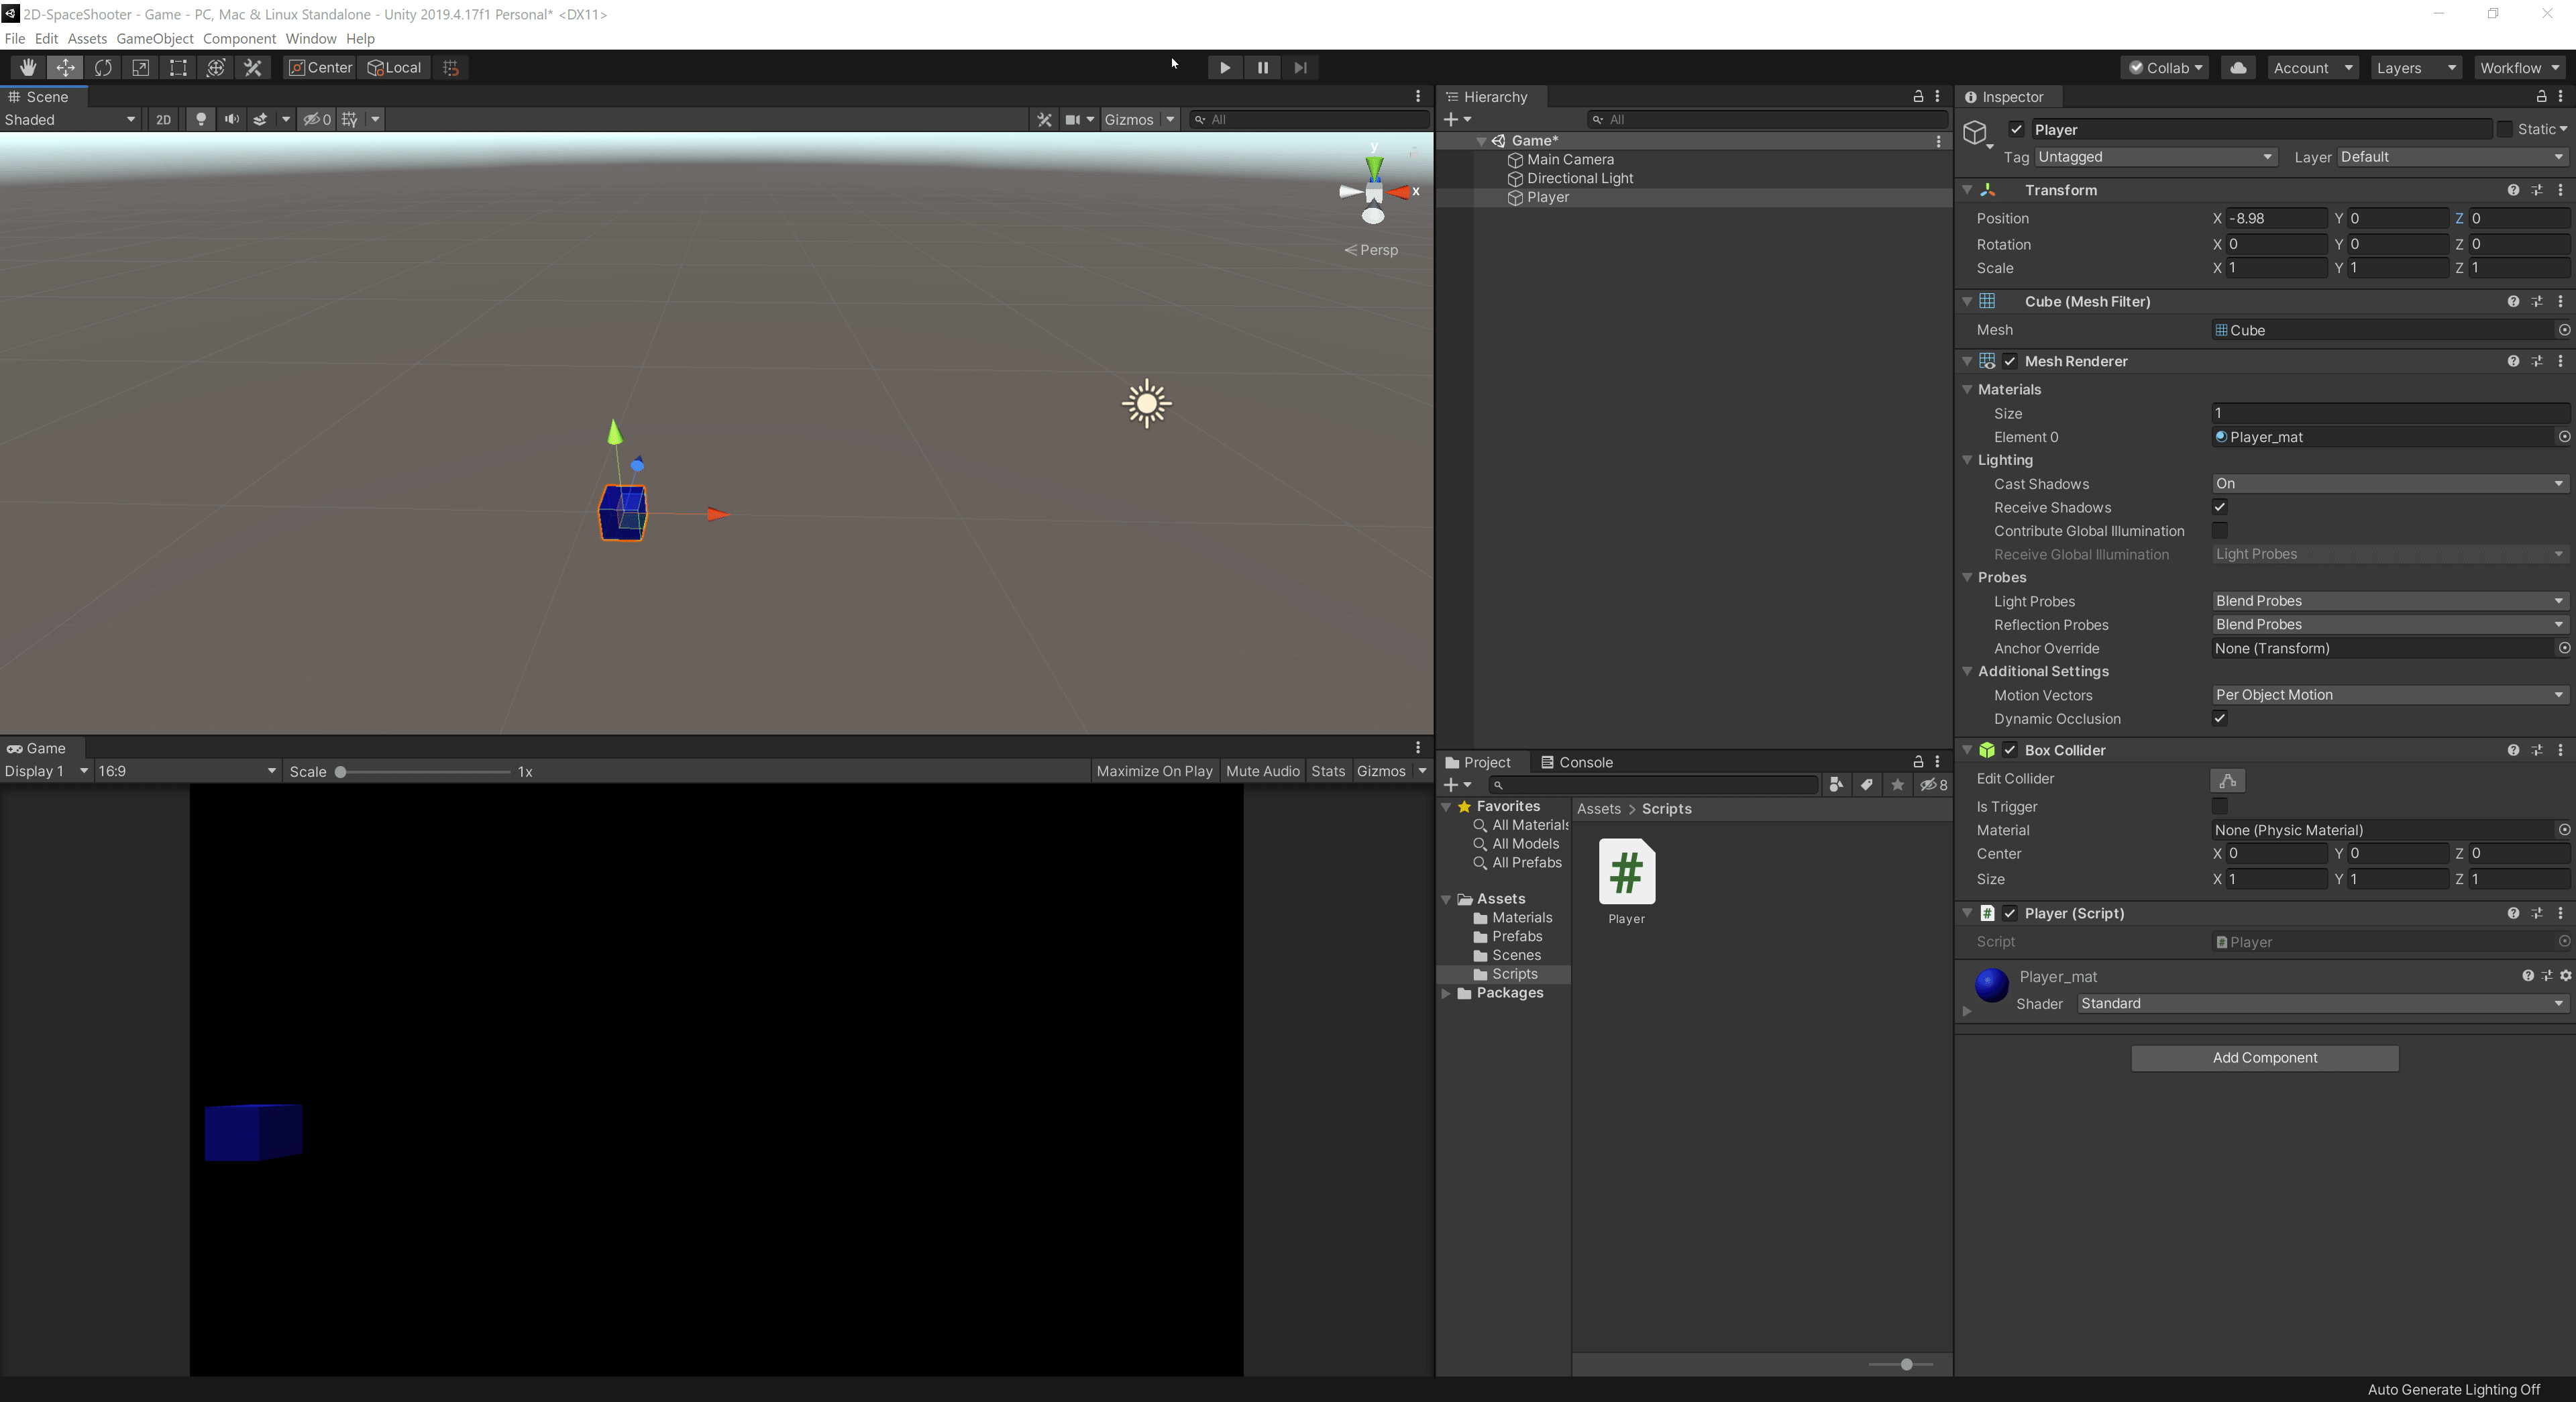Select the Hand tool in toolbar
This screenshot has height=1402, width=2576.
coord(27,67)
